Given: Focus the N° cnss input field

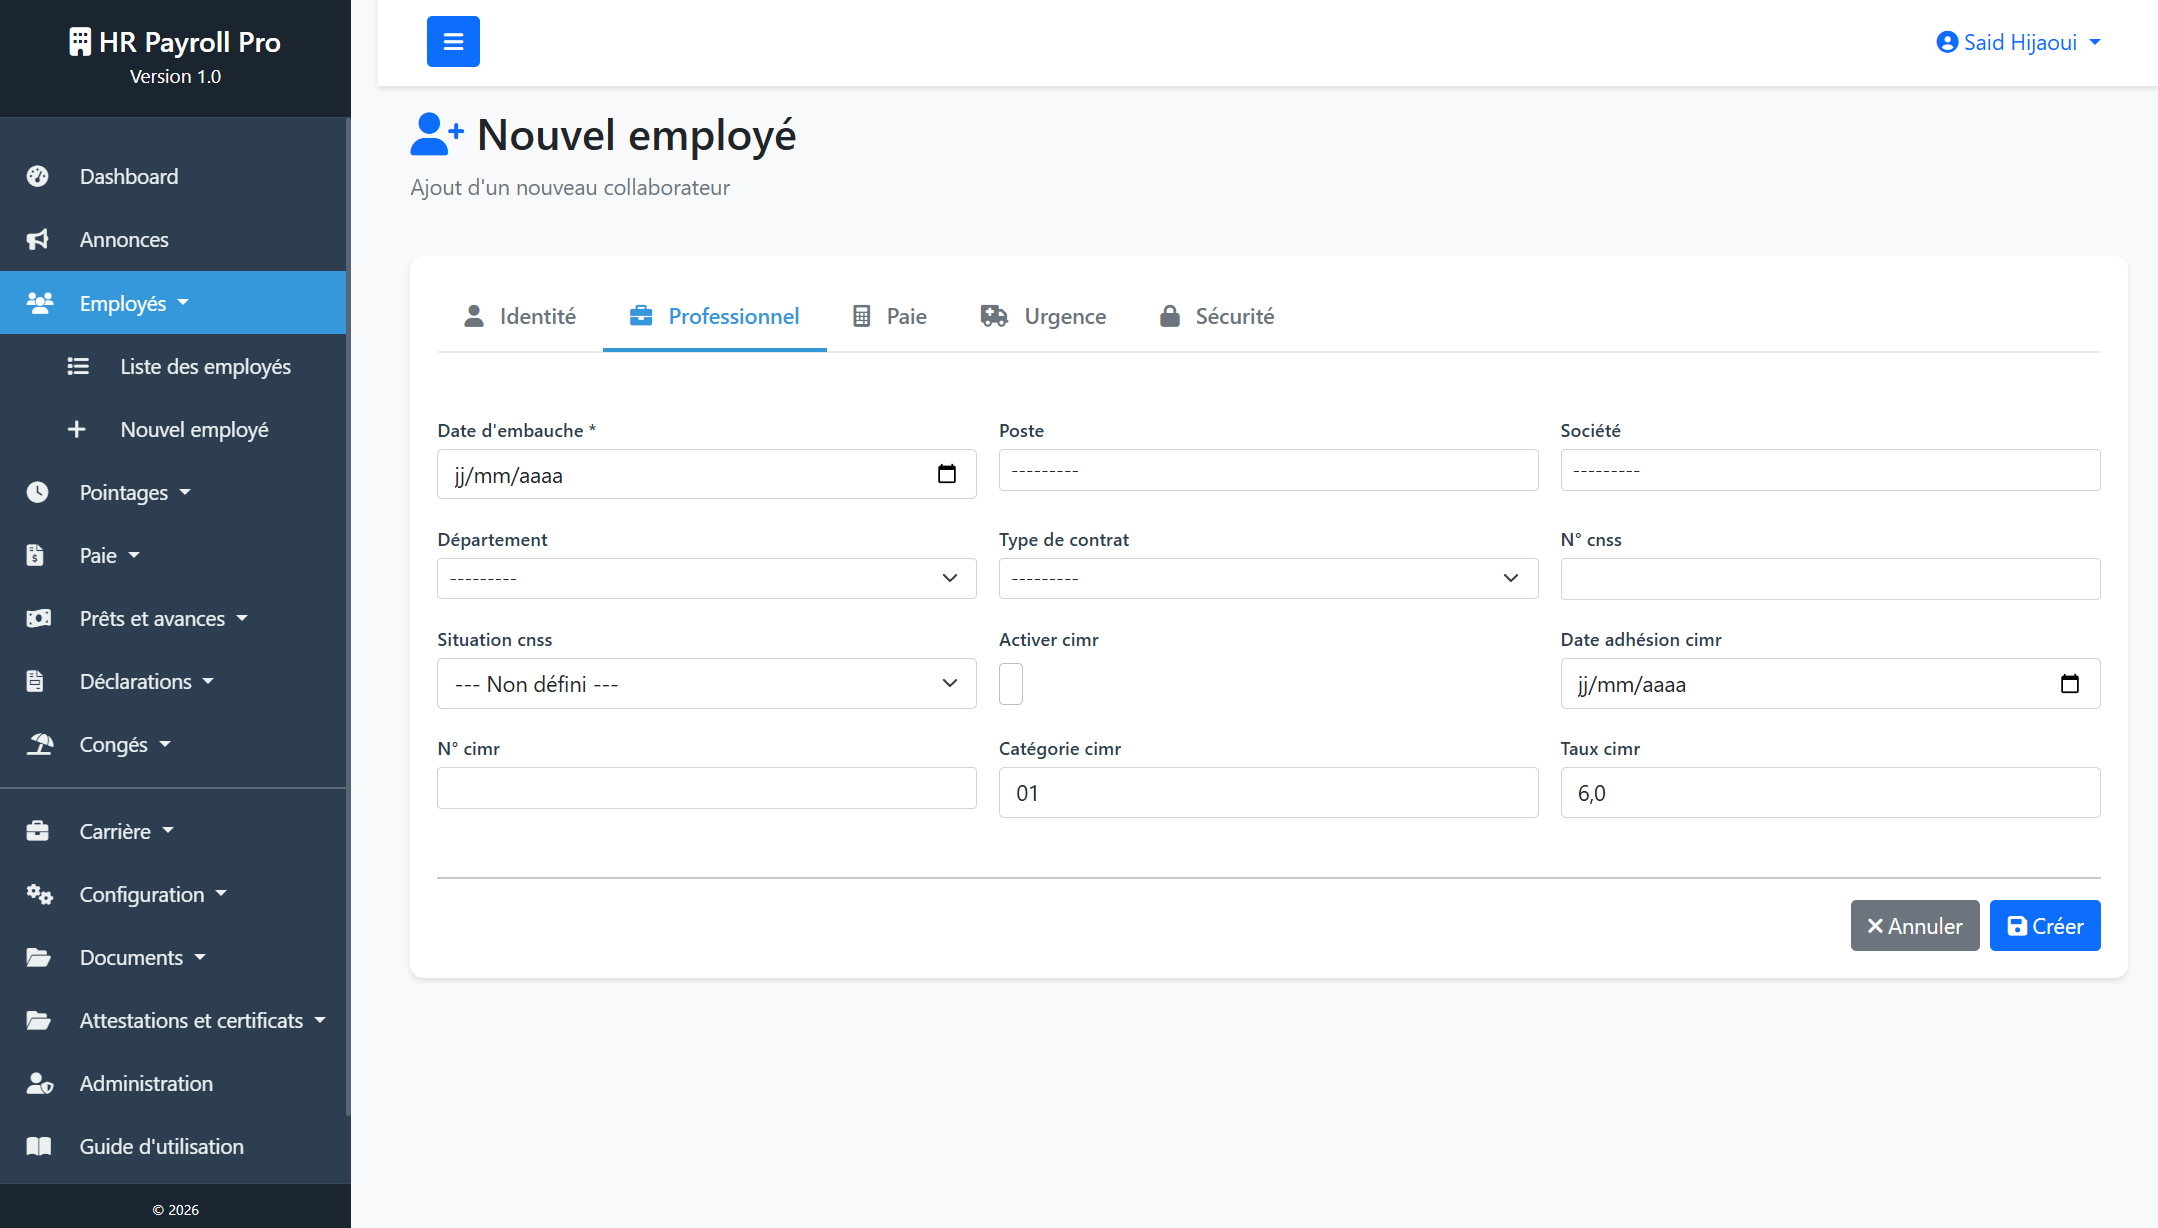Looking at the screenshot, I should tap(1830, 579).
